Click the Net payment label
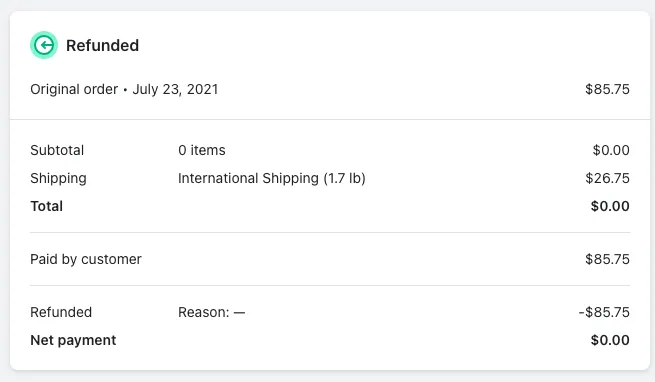 (74, 340)
